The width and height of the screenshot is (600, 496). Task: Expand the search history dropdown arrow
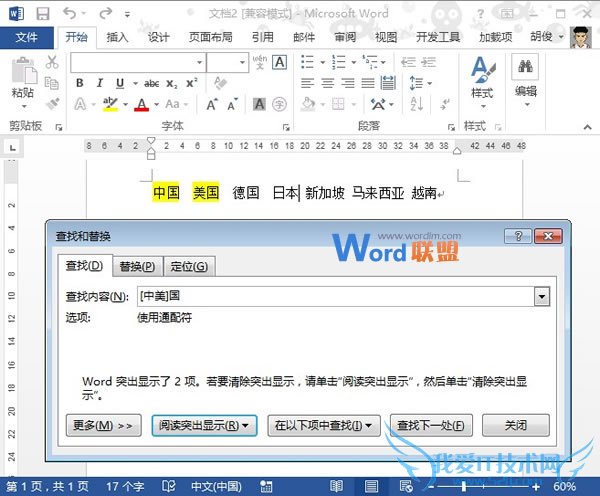pyautogui.click(x=542, y=297)
